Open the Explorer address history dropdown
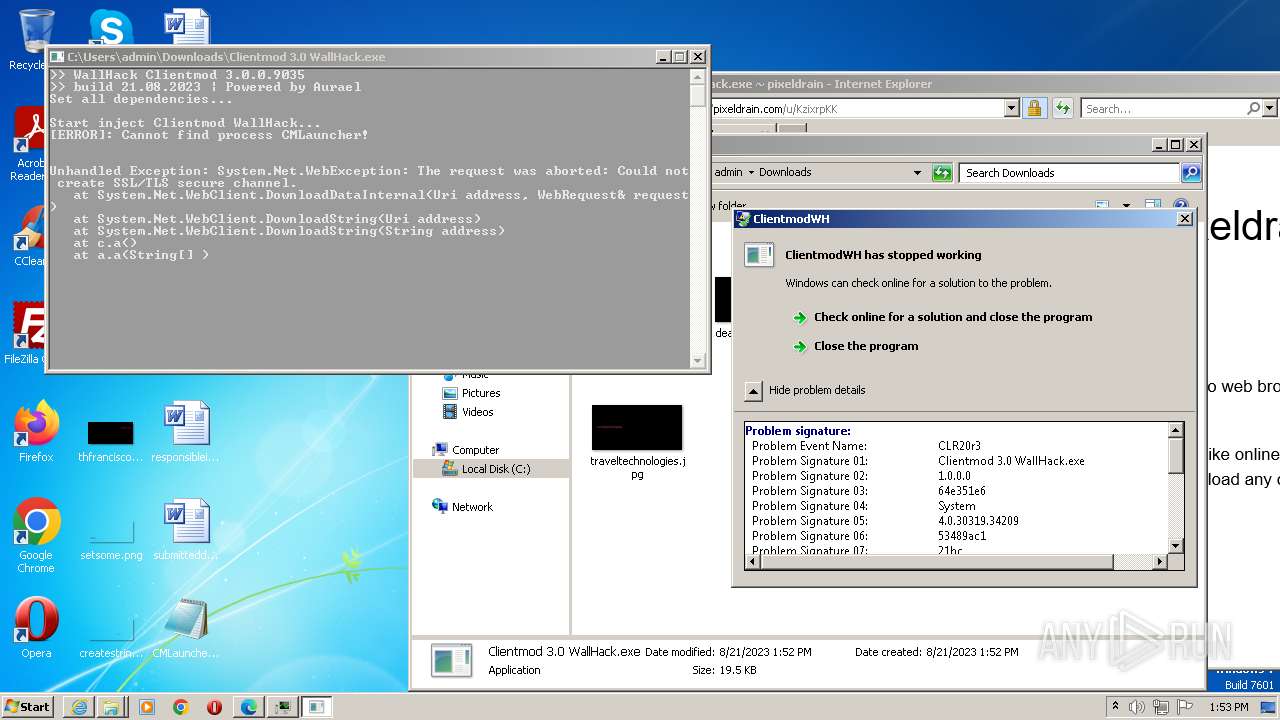The image size is (1280, 720). (917, 173)
